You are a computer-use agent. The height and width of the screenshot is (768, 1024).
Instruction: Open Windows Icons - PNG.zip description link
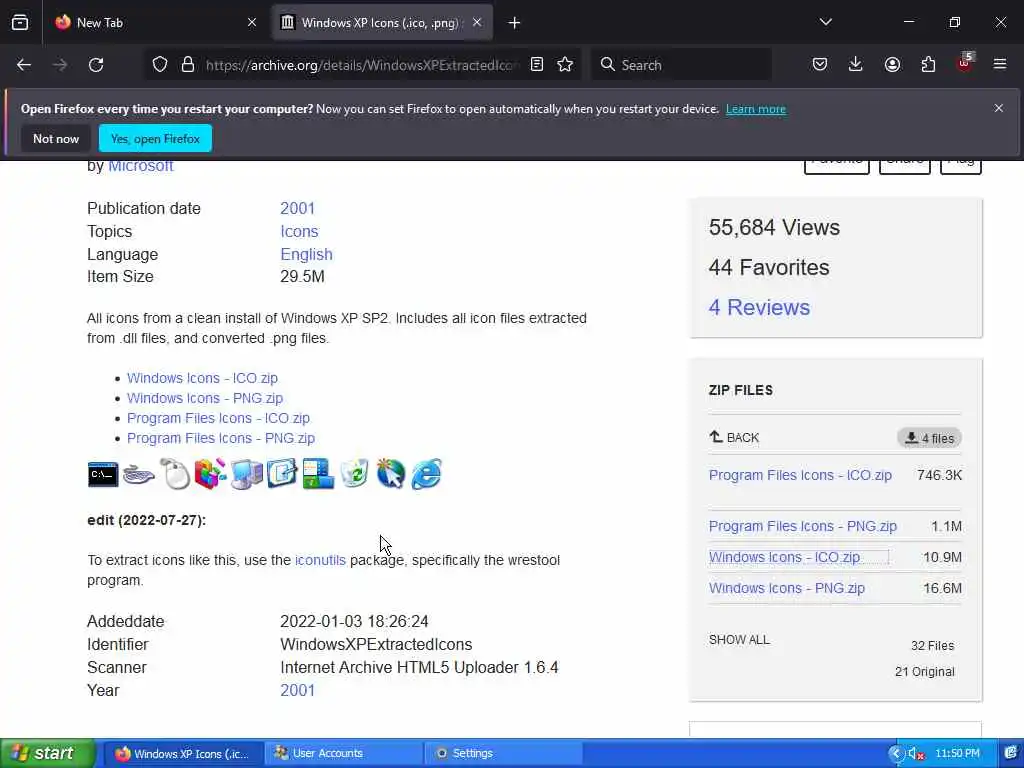coord(205,398)
